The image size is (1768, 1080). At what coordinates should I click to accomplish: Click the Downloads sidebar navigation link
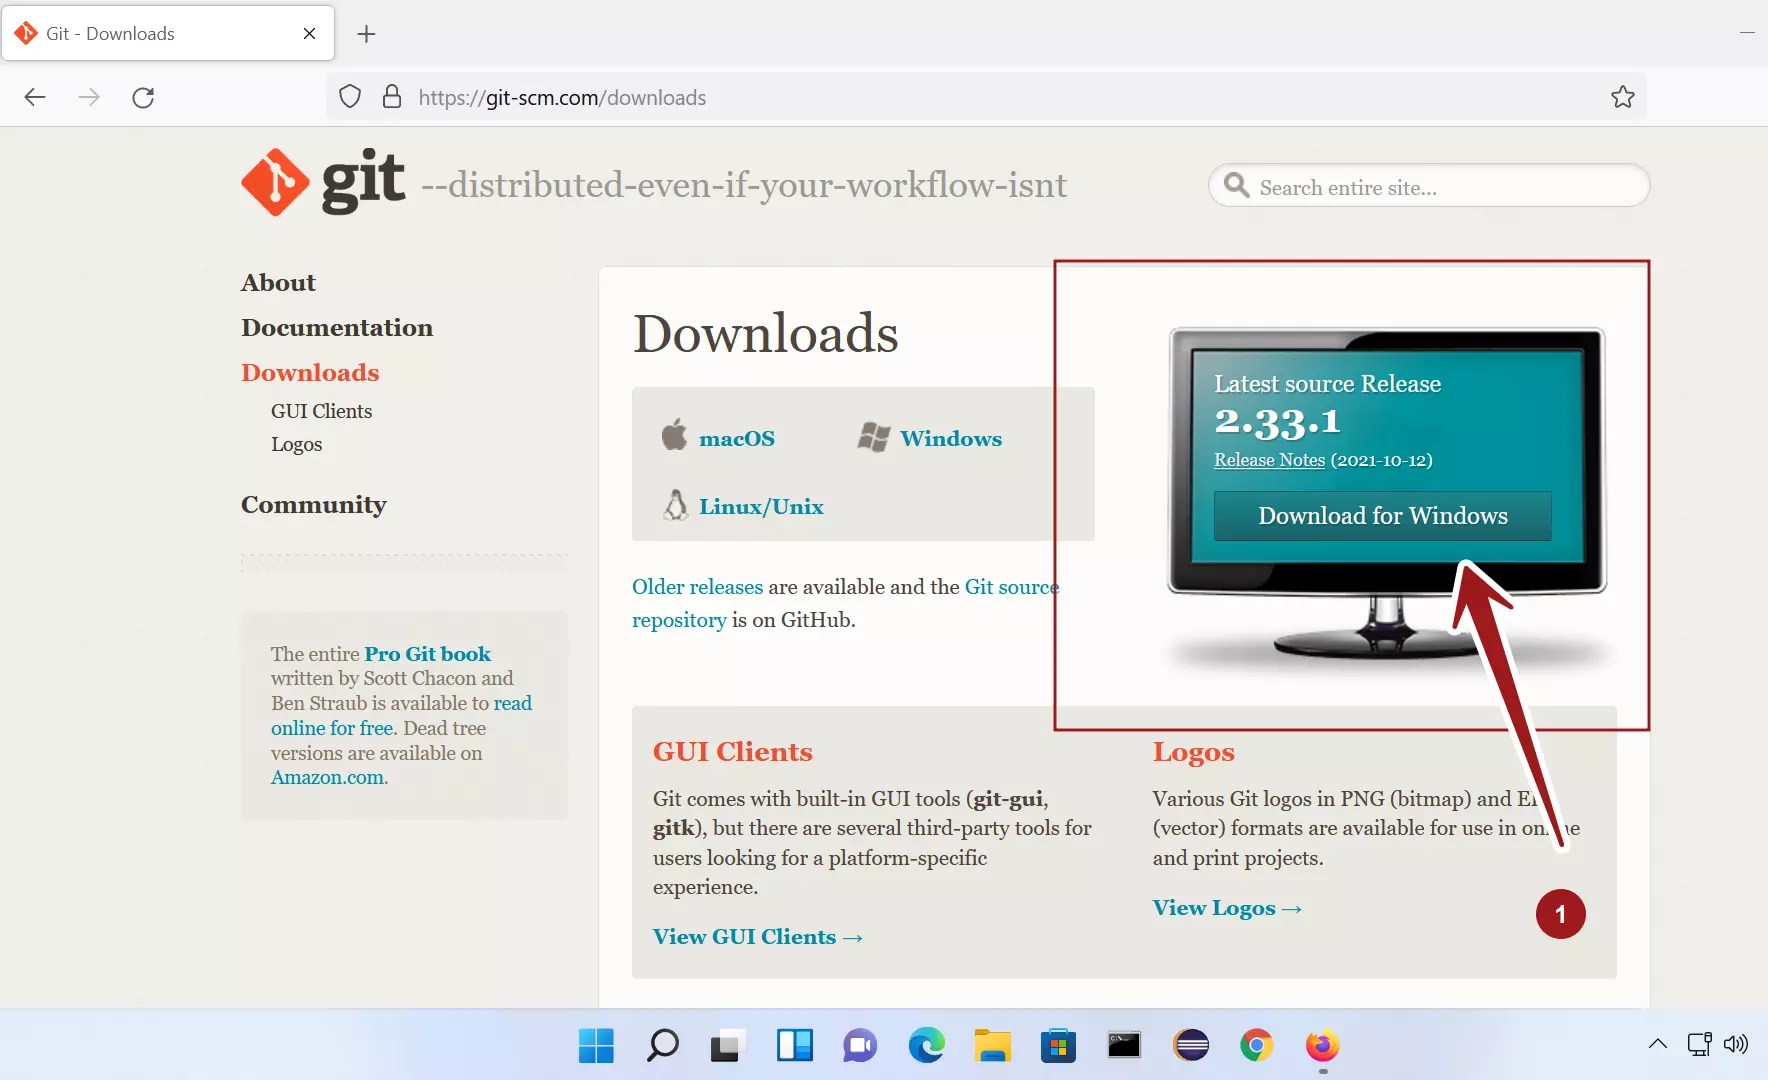pyautogui.click(x=310, y=372)
